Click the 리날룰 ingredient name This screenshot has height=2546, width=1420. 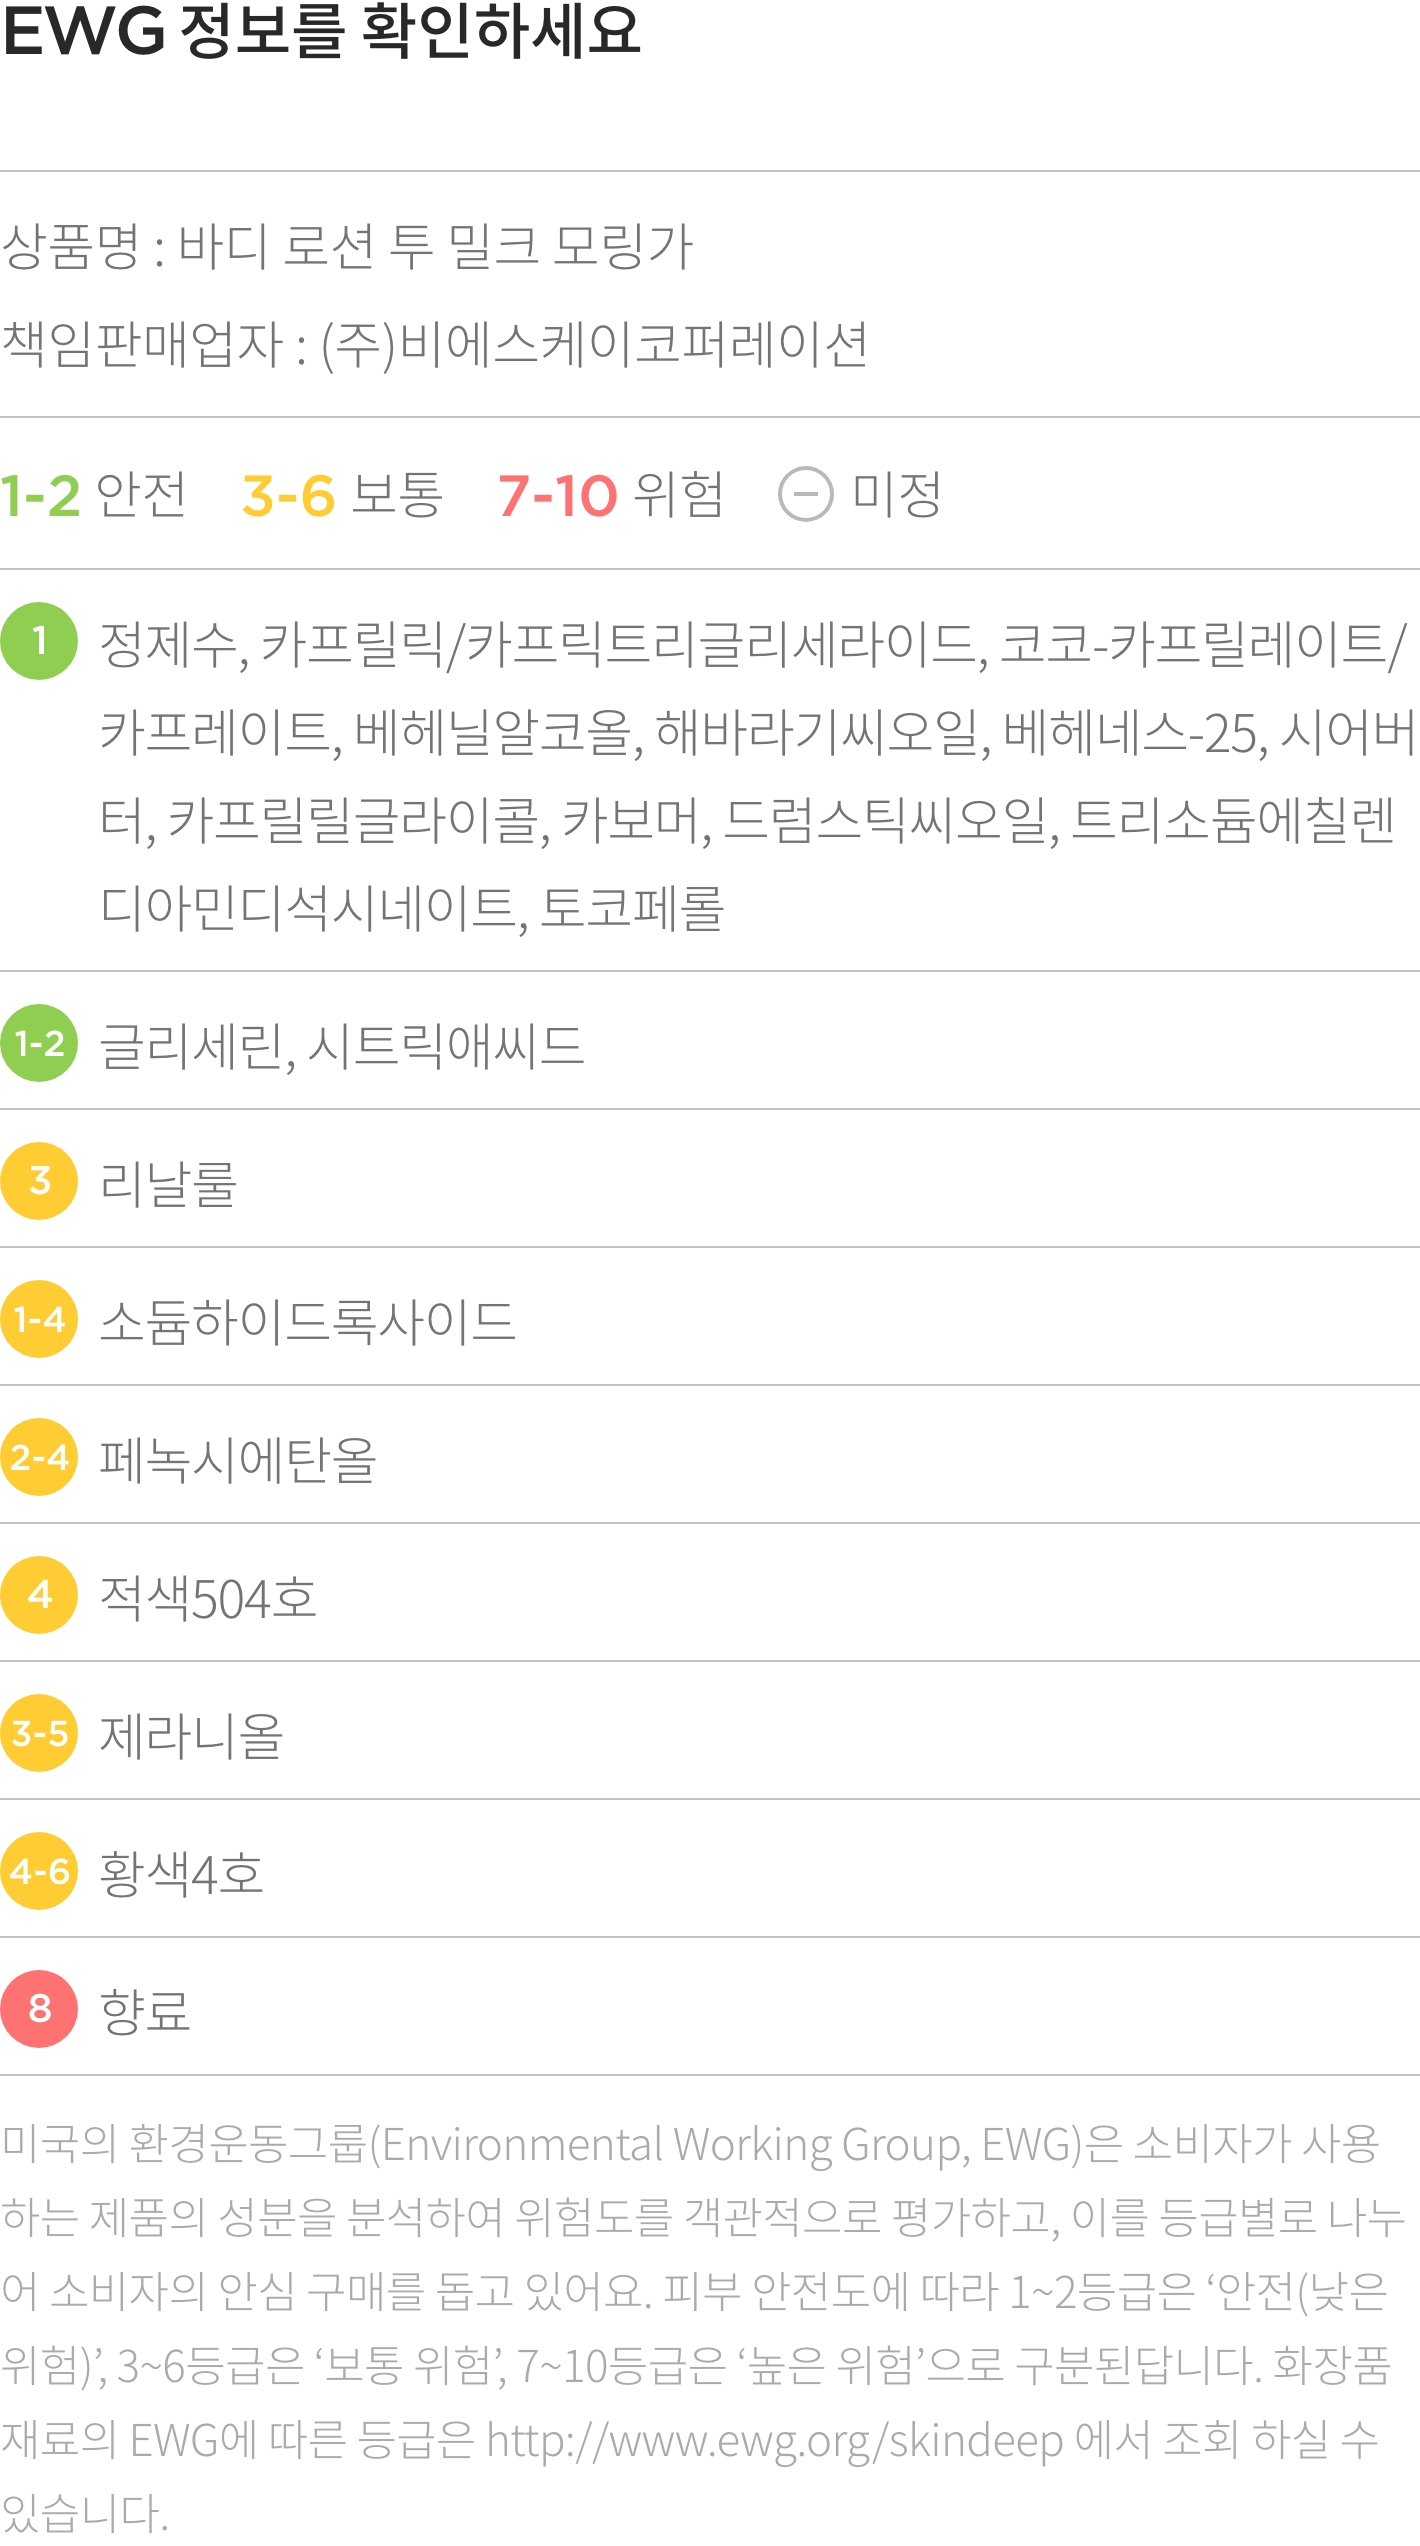[x=168, y=1183]
